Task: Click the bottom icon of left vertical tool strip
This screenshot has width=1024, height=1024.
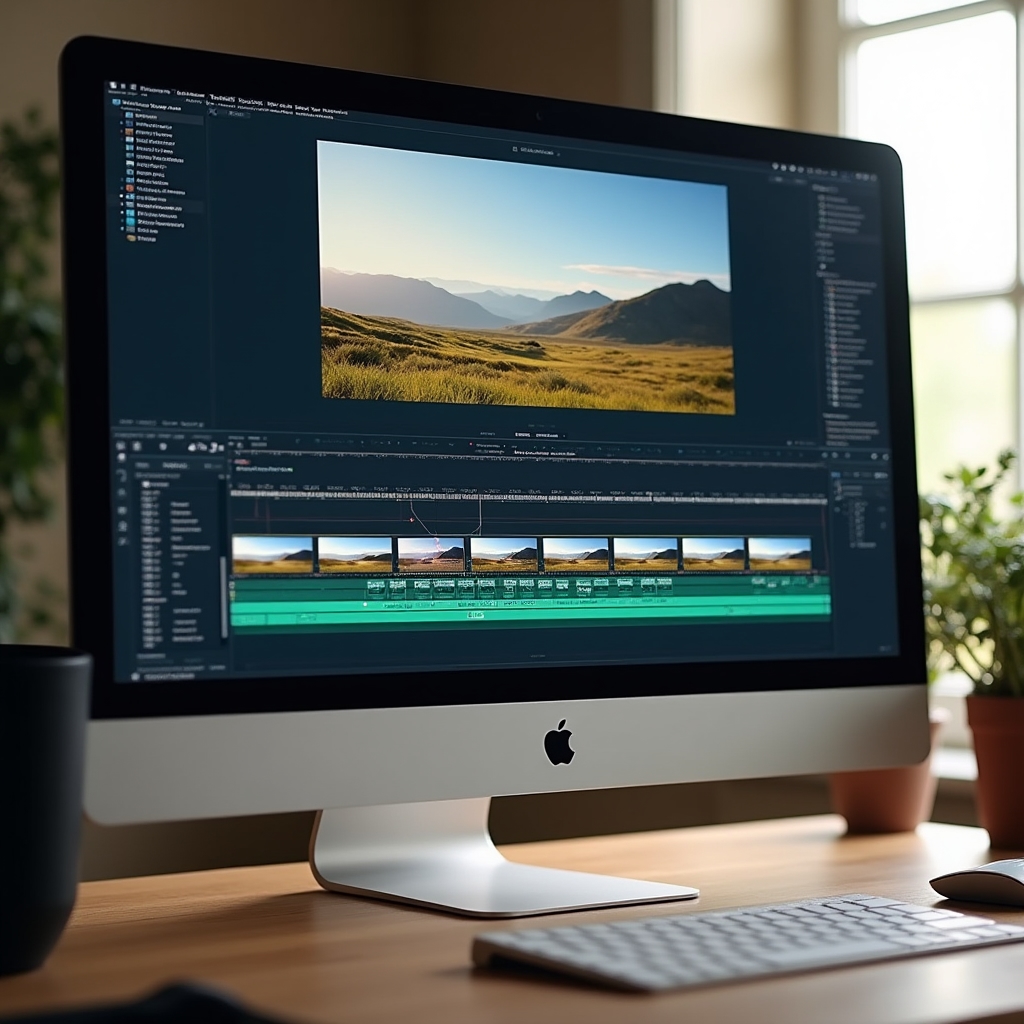Action: click(122, 542)
